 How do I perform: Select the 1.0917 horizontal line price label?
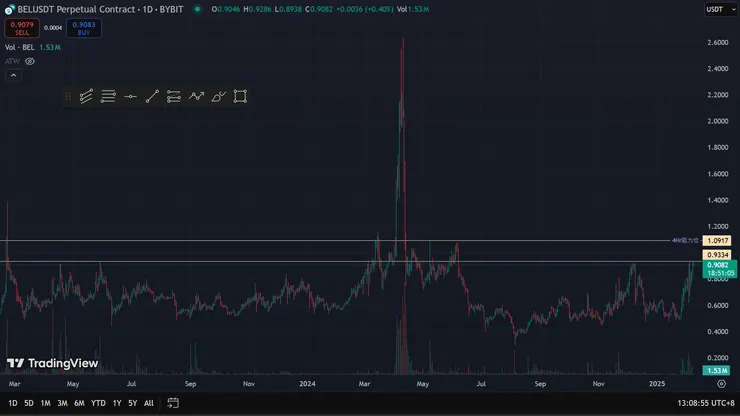tap(717, 241)
